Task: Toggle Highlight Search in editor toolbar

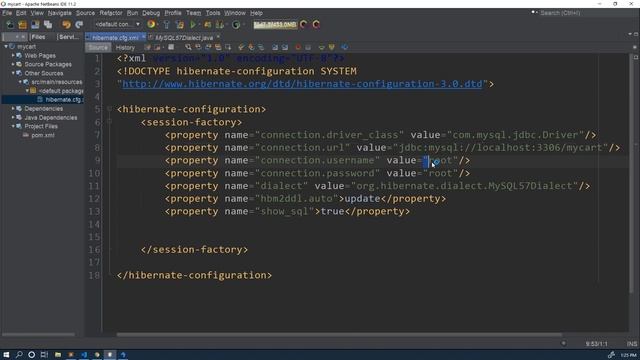Action: tap(218, 47)
